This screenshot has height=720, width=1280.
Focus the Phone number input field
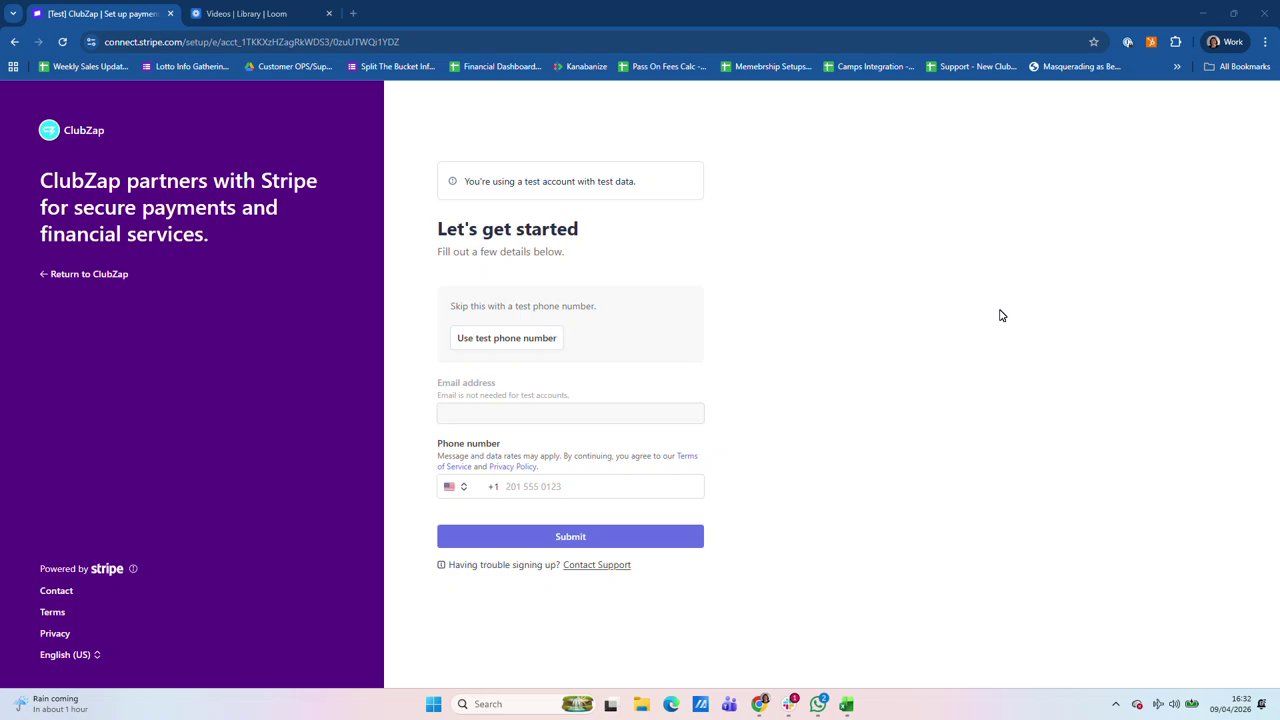pyautogui.click(x=570, y=487)
